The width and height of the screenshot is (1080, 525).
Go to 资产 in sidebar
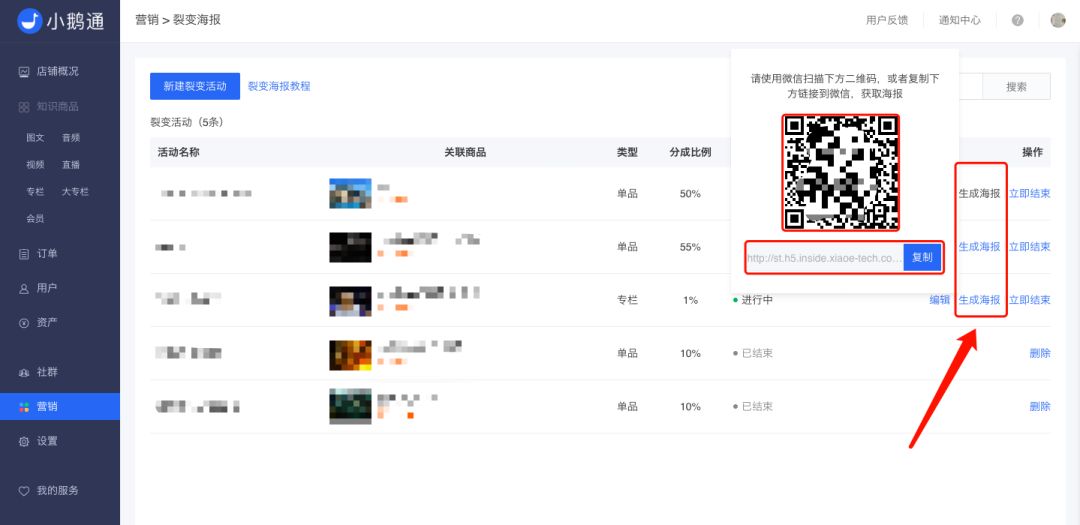[48, 322]
